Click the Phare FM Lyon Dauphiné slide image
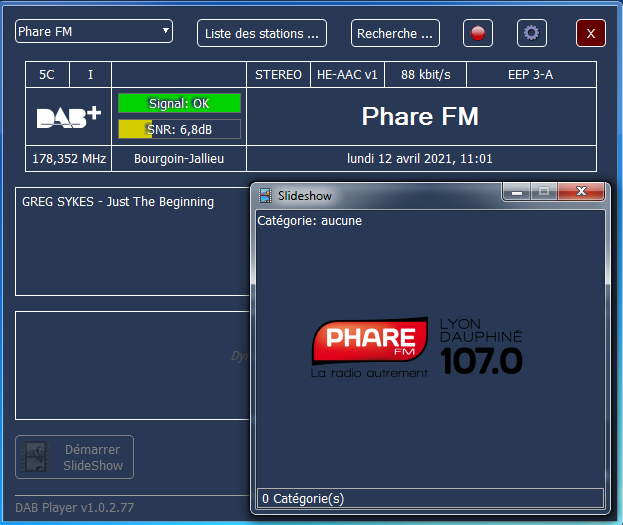623x525 pixels. pos(416,347)
